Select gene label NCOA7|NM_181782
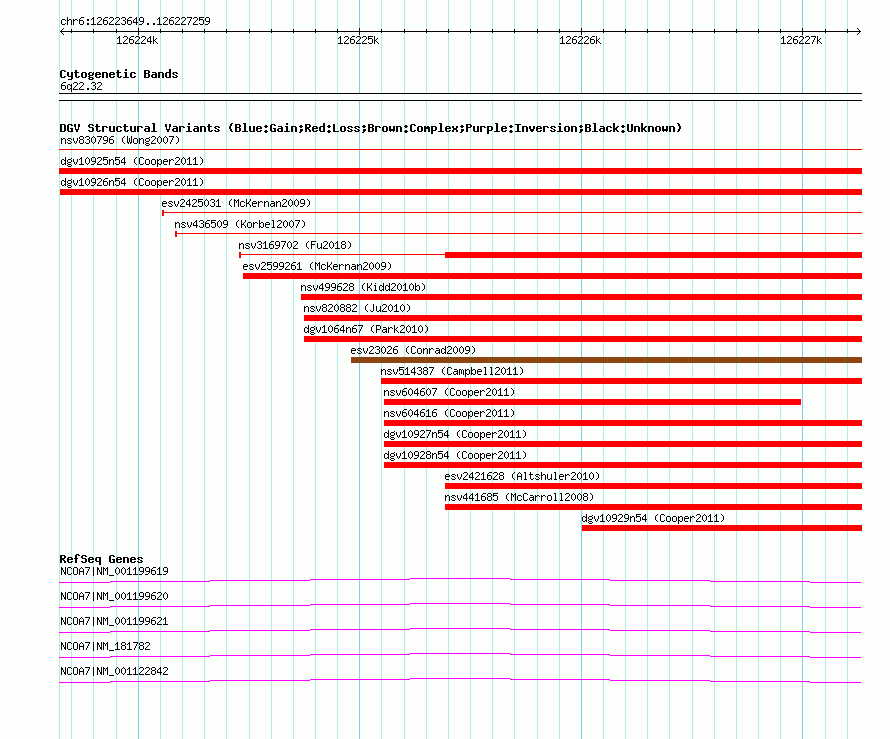This screenshot has height=739, width=890. coord(105,646)
